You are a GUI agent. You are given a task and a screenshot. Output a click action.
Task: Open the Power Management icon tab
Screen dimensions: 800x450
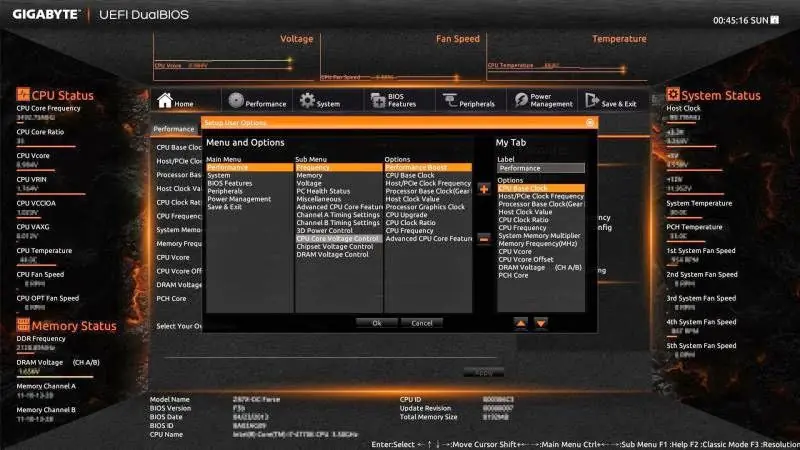tap(521, 100)
